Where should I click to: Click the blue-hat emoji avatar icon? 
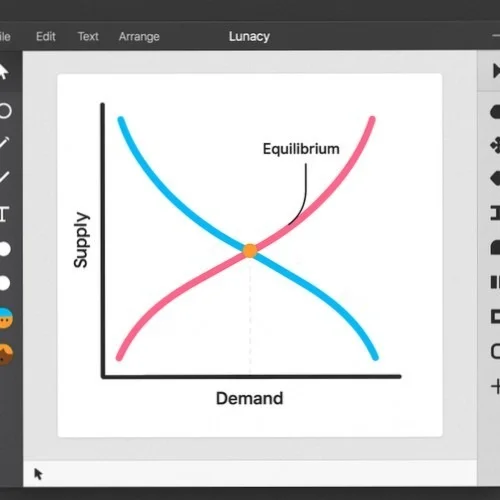click(x=6, y=318)
